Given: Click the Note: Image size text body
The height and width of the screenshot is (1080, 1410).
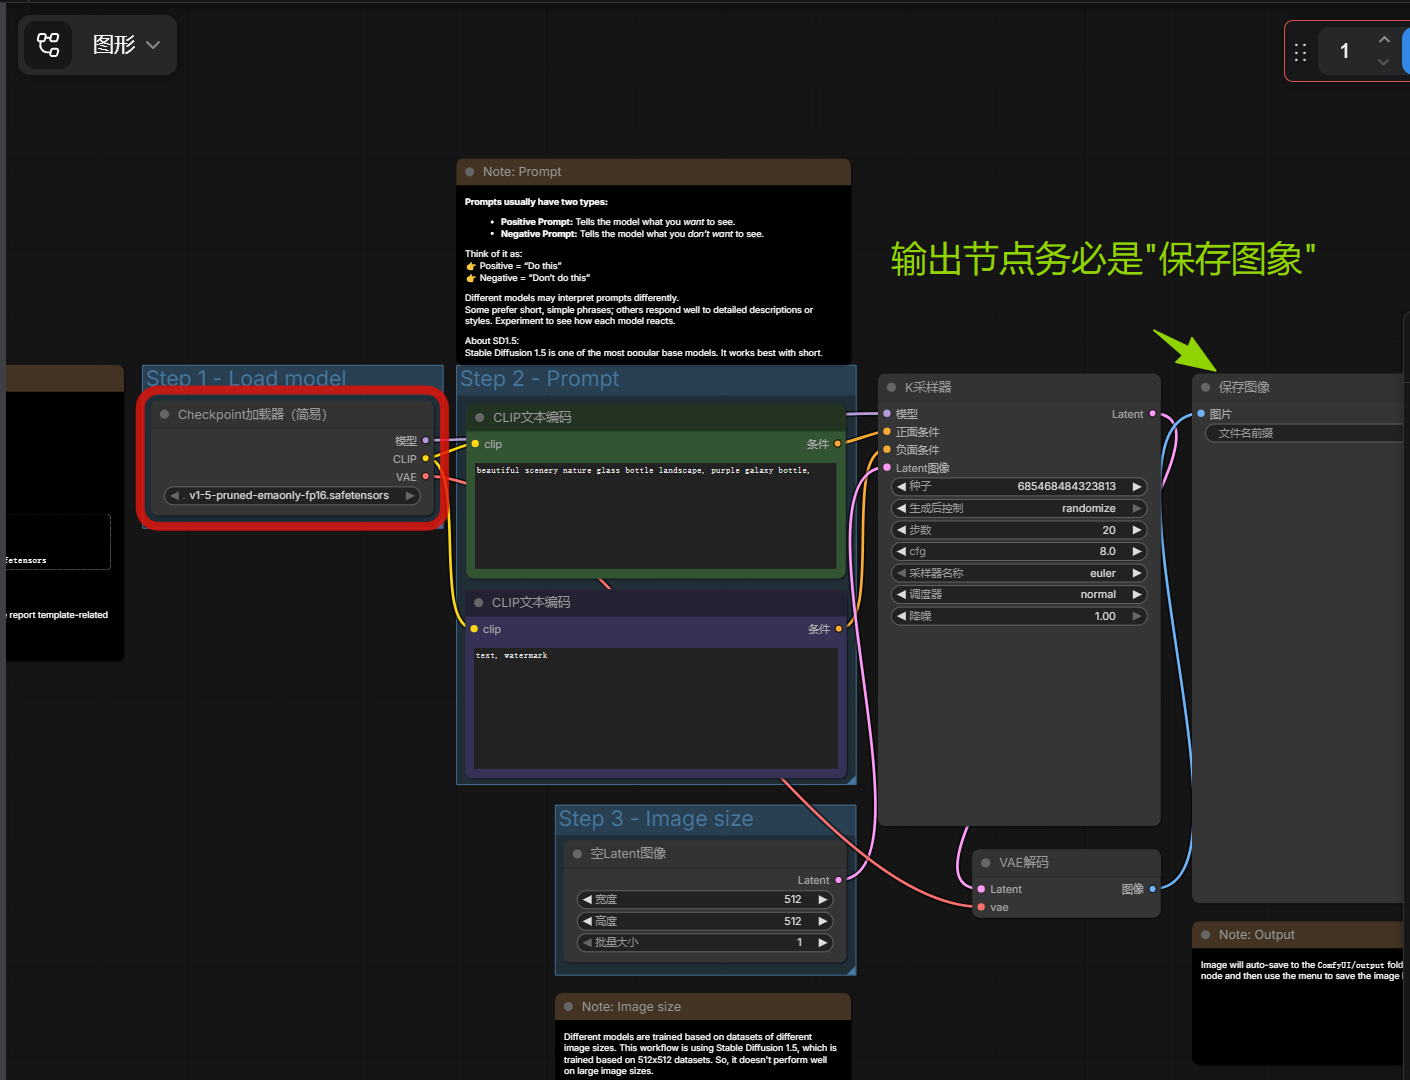Looking at the screenshot, I should pyautogui.click(x=703, y=1052).
